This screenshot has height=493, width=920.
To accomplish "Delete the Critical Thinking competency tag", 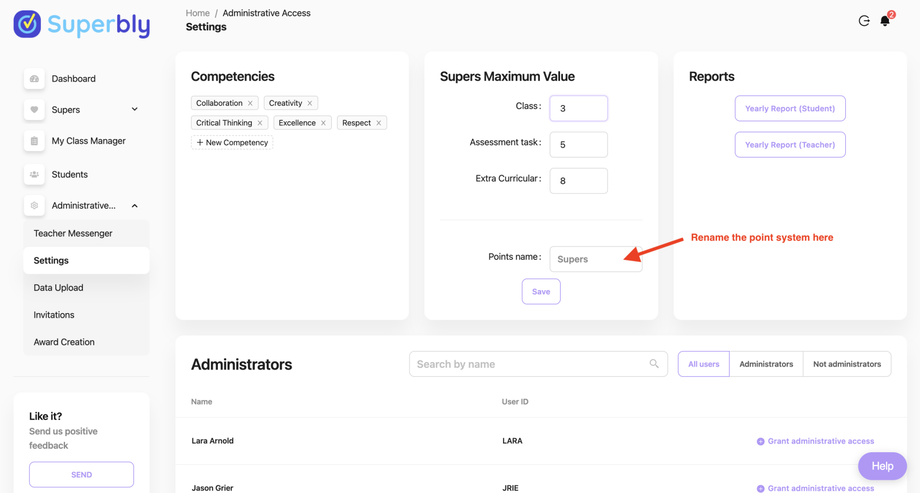I will coord(260,123).
